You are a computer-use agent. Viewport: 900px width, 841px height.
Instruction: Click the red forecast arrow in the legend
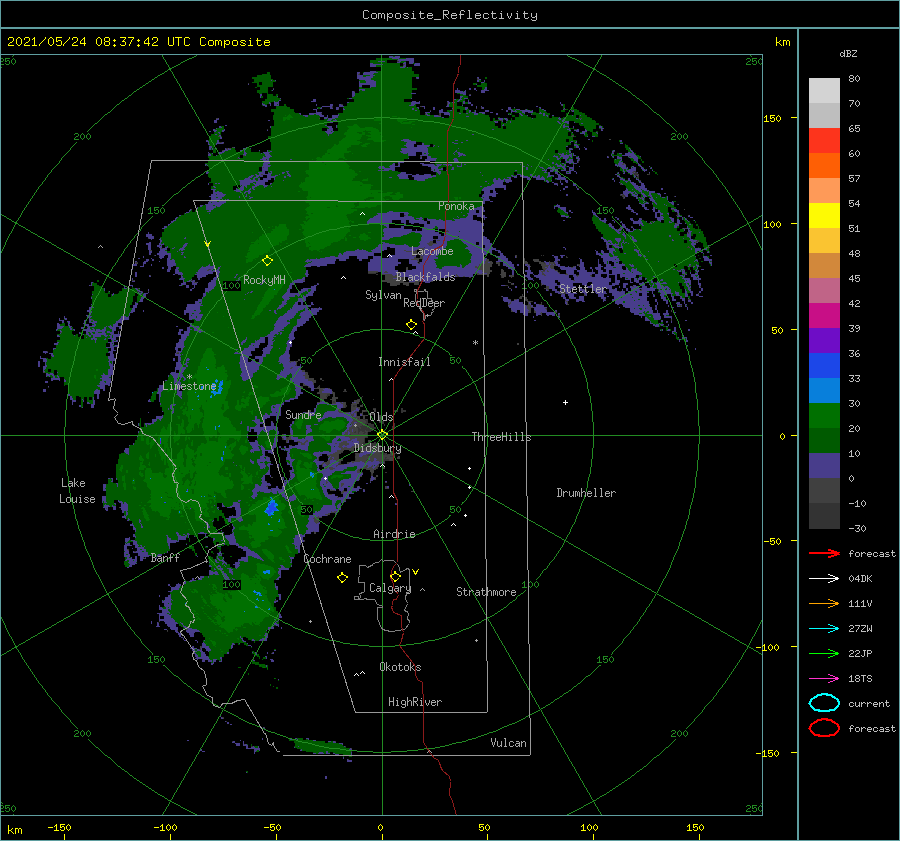tap(824, 553)
